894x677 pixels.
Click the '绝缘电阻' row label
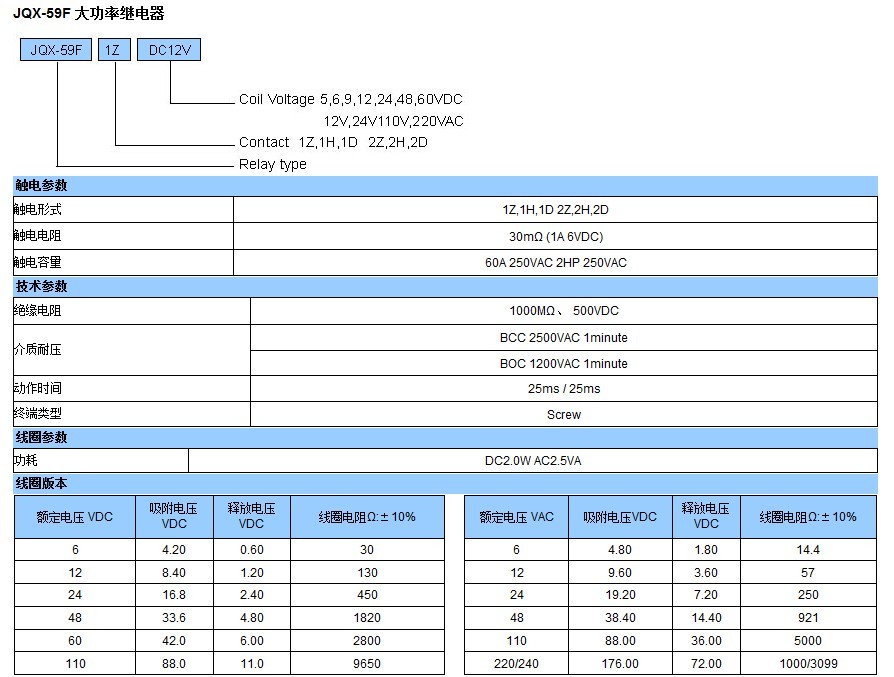point(132,311)
